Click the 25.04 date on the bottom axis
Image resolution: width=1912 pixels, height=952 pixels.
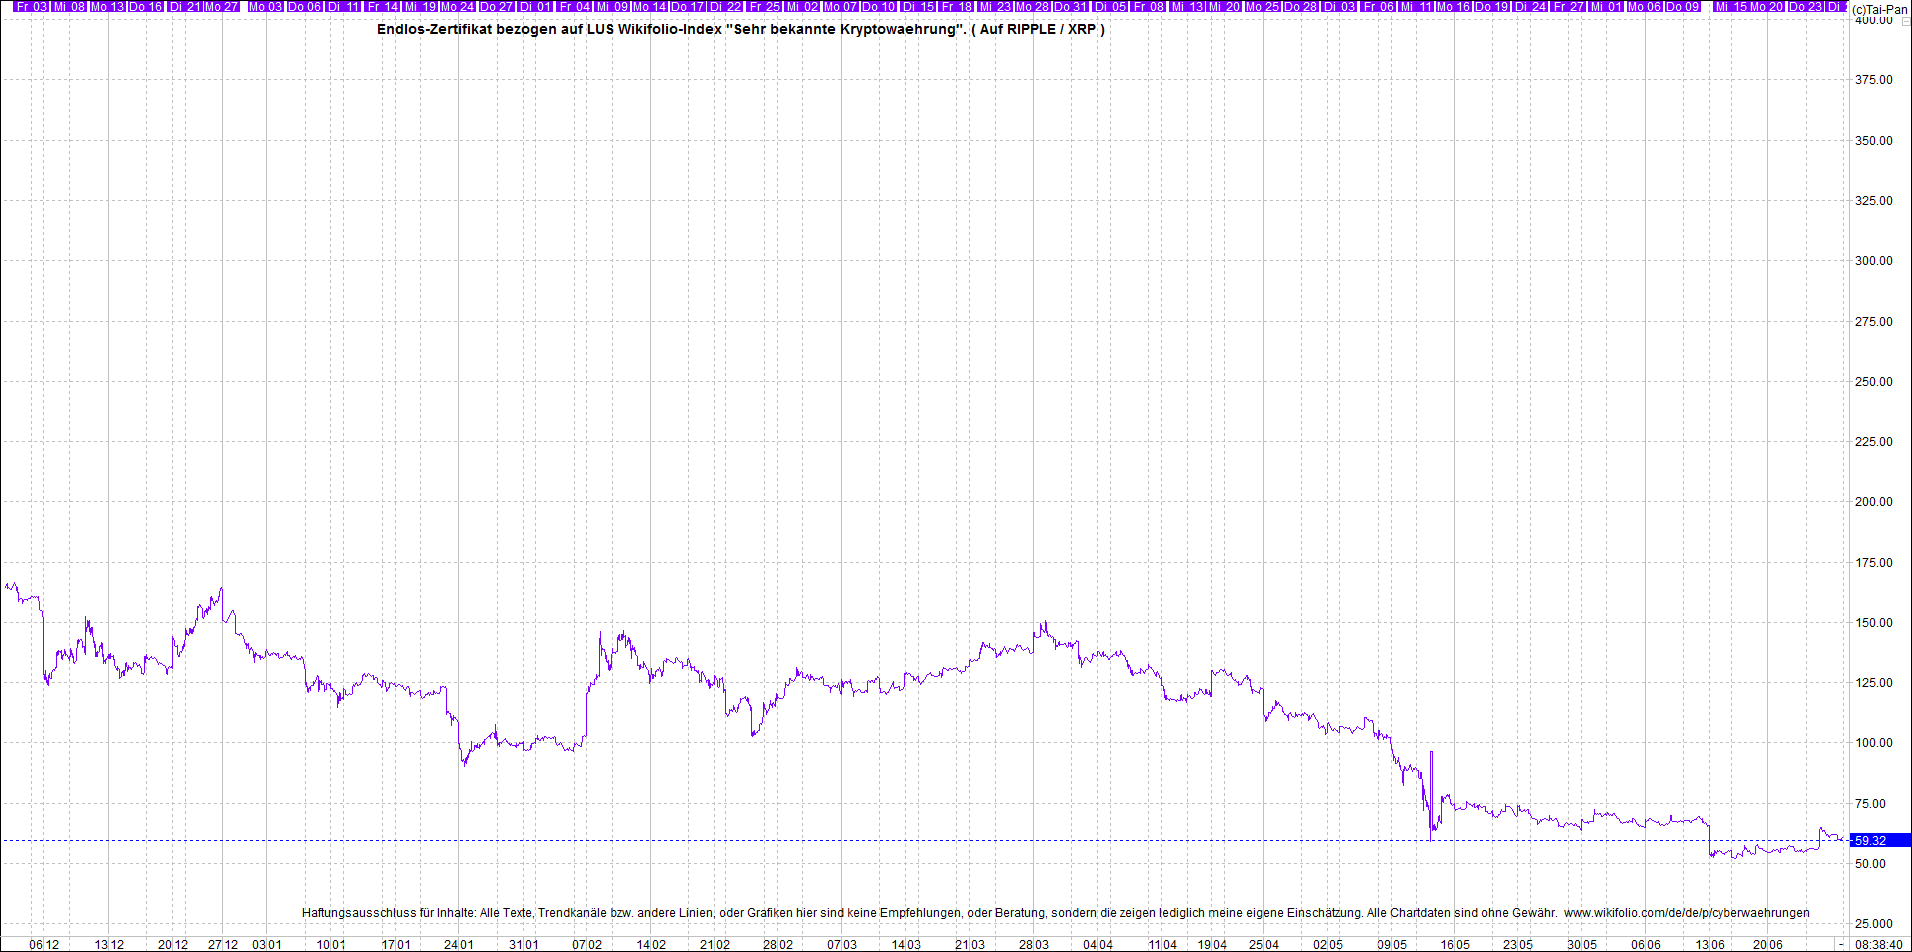click(1264, 945)
